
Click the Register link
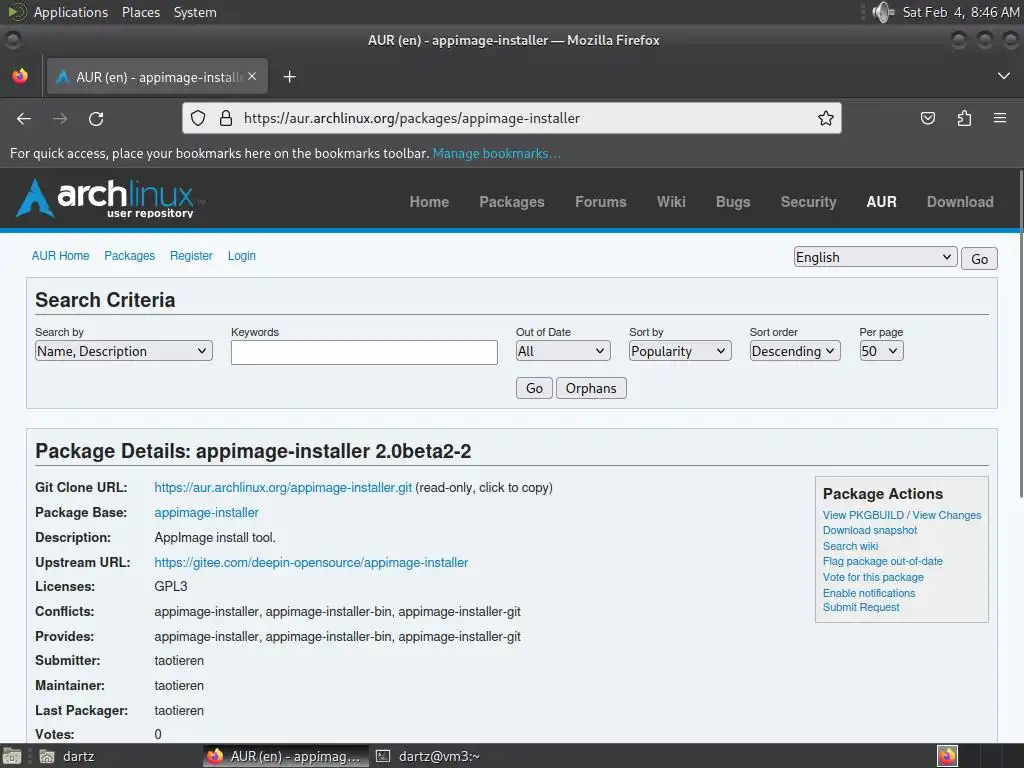[191, 256]
